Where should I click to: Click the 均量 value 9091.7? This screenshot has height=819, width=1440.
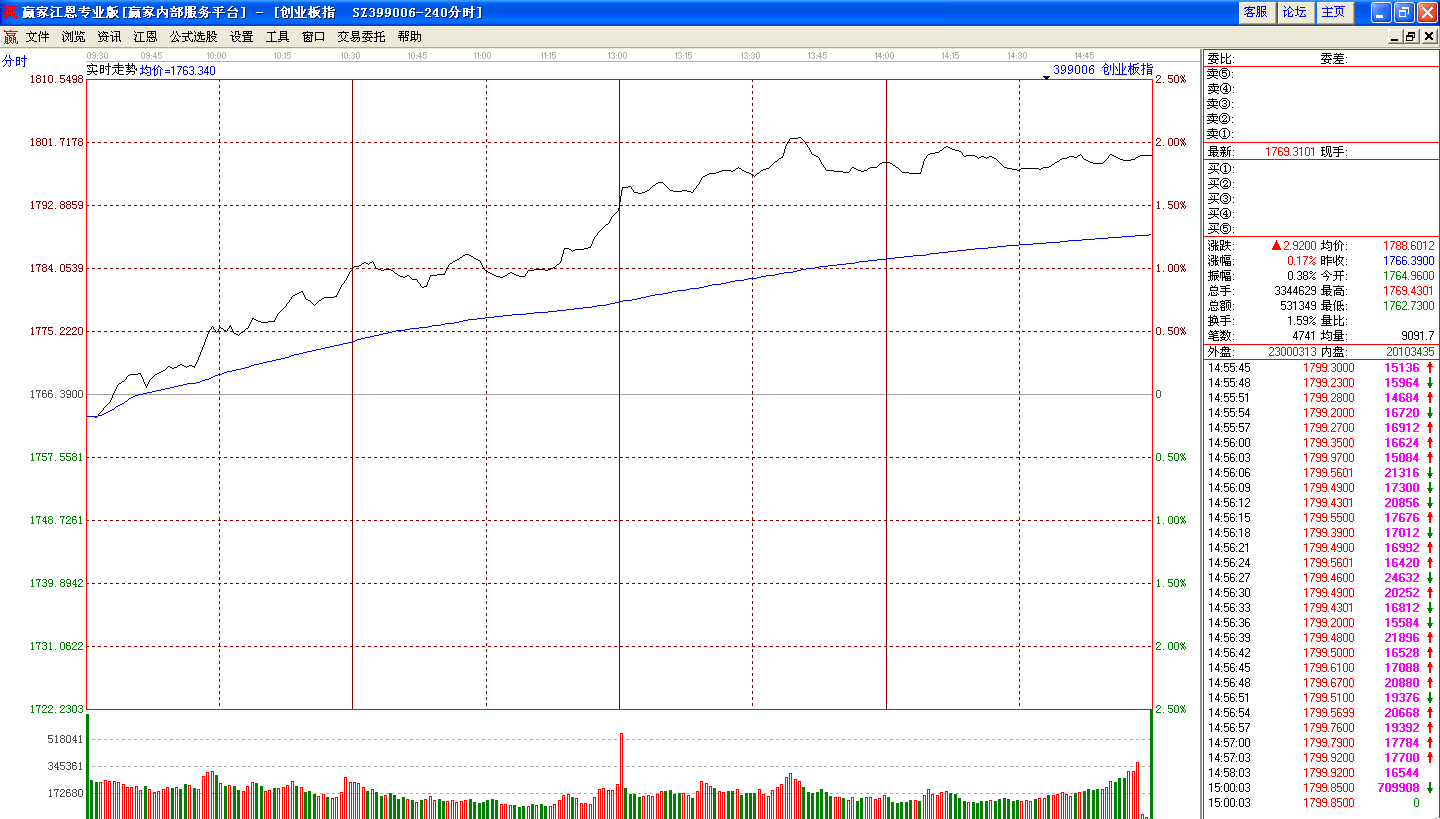(x=1418, y=335)
